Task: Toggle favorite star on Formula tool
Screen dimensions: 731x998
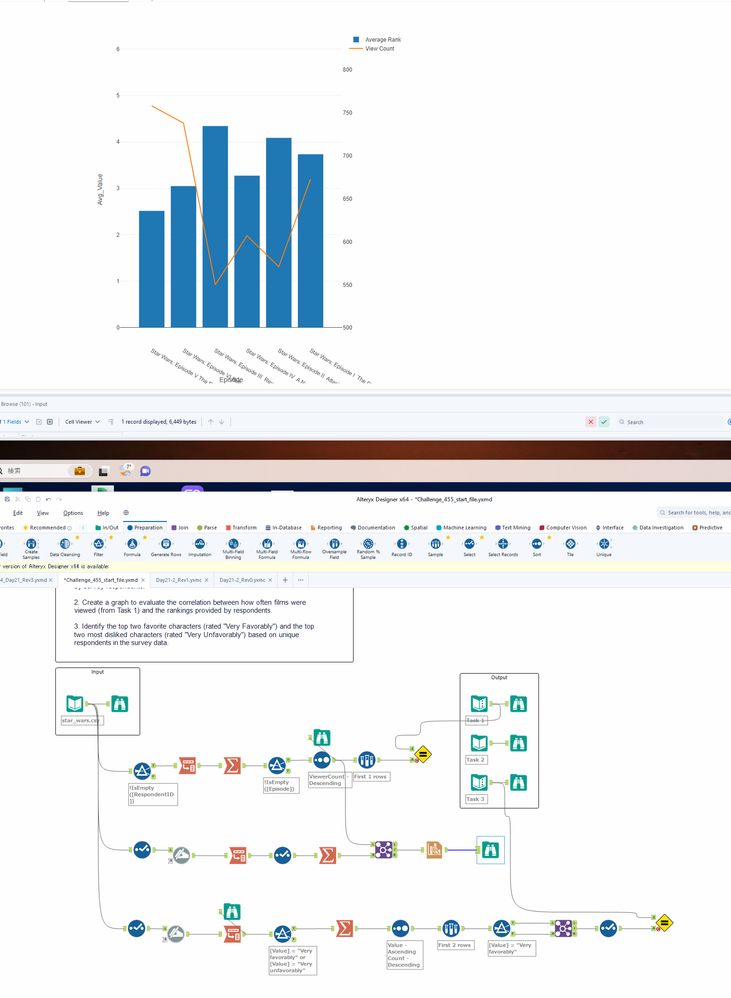Action: tap(144, 538)
